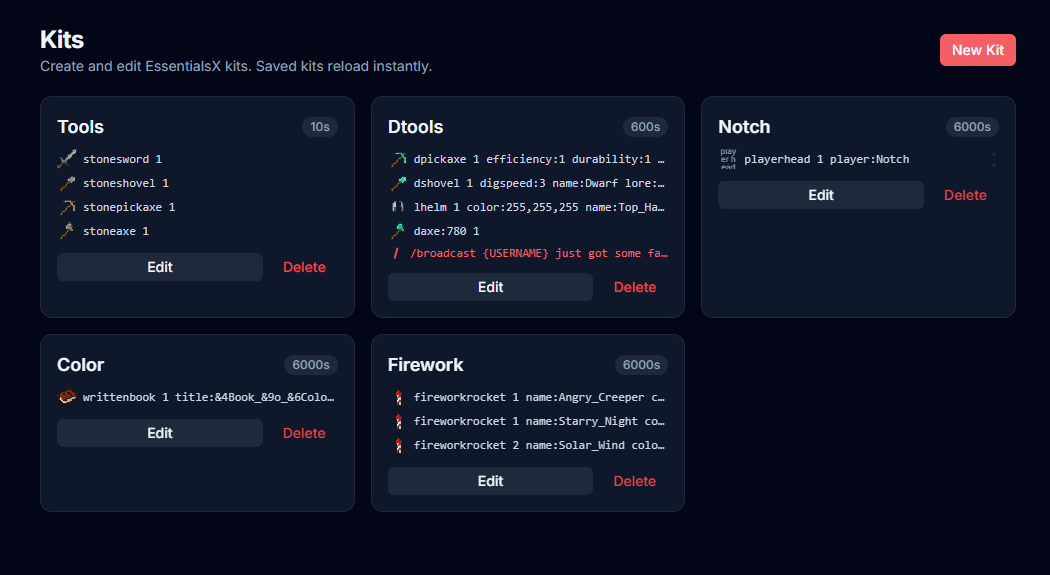The image size is (1050, 575).
Task: Edit the Tools kit
Action: [x=160, y=267]
